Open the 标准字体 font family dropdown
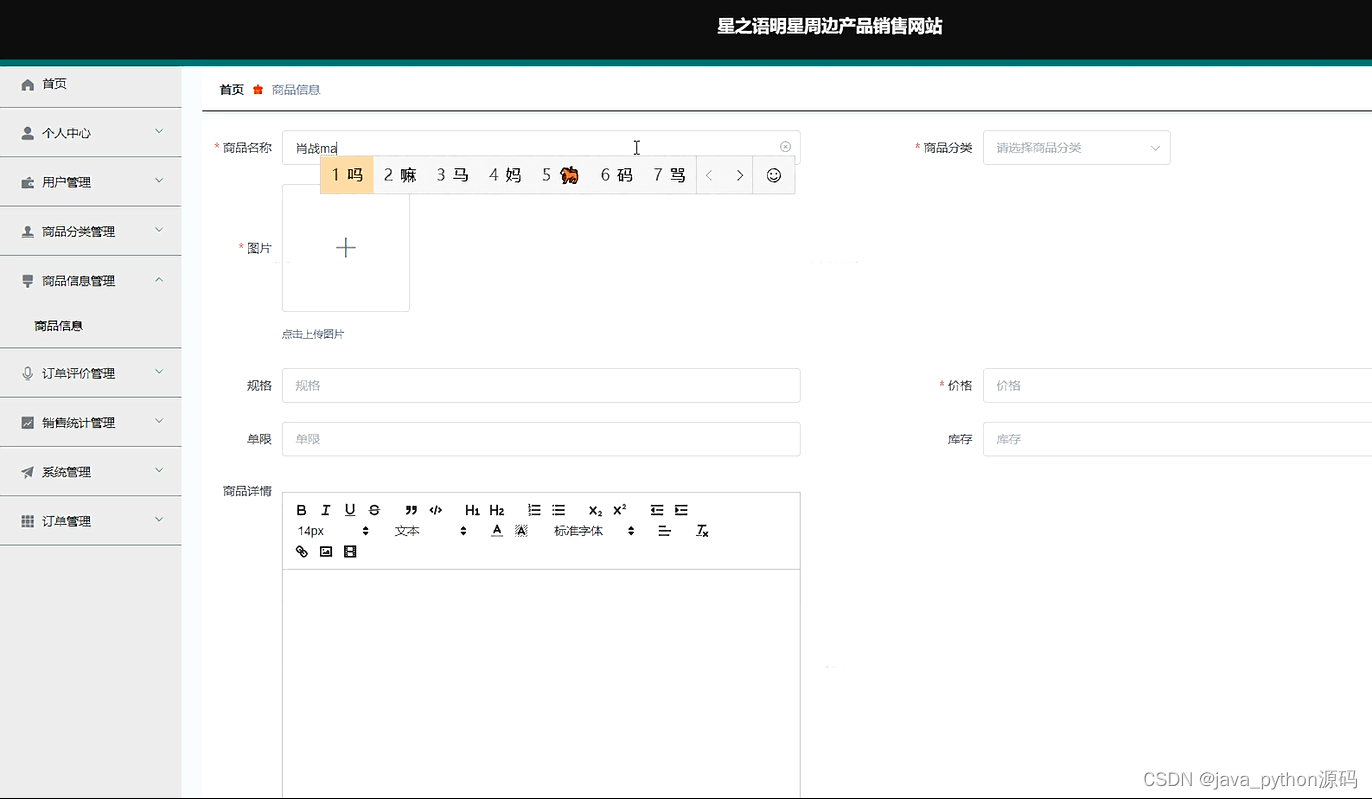 tap(594, 531)
